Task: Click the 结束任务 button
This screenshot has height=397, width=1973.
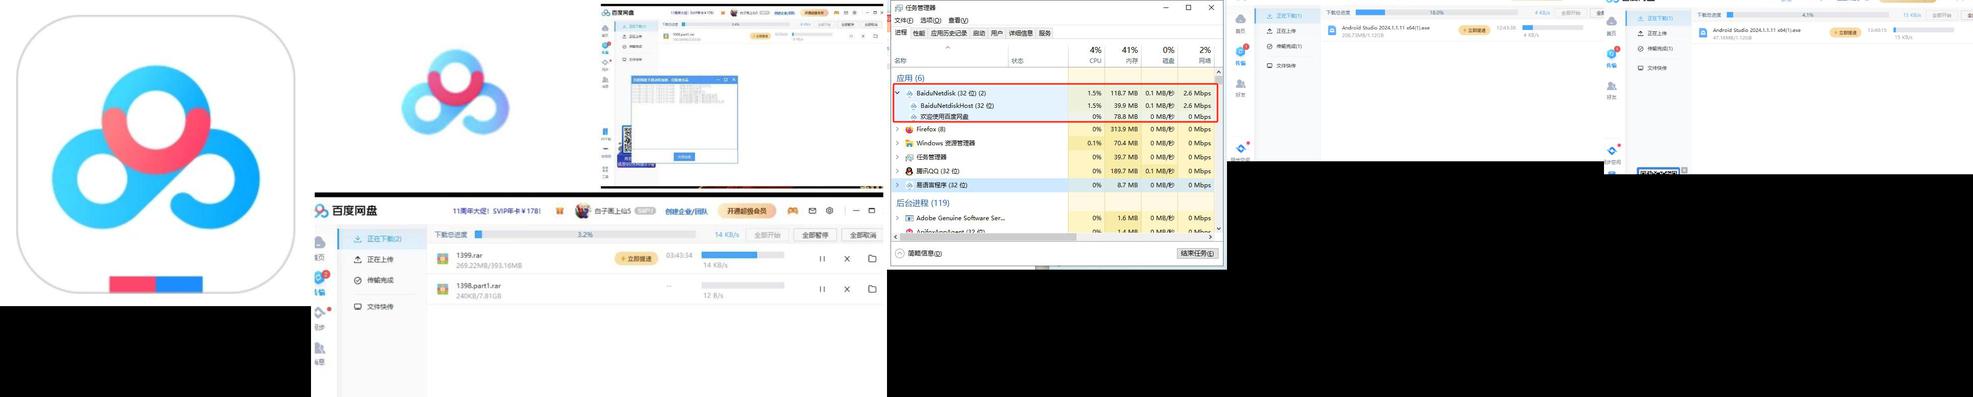Action: (x=1197, y=253)
